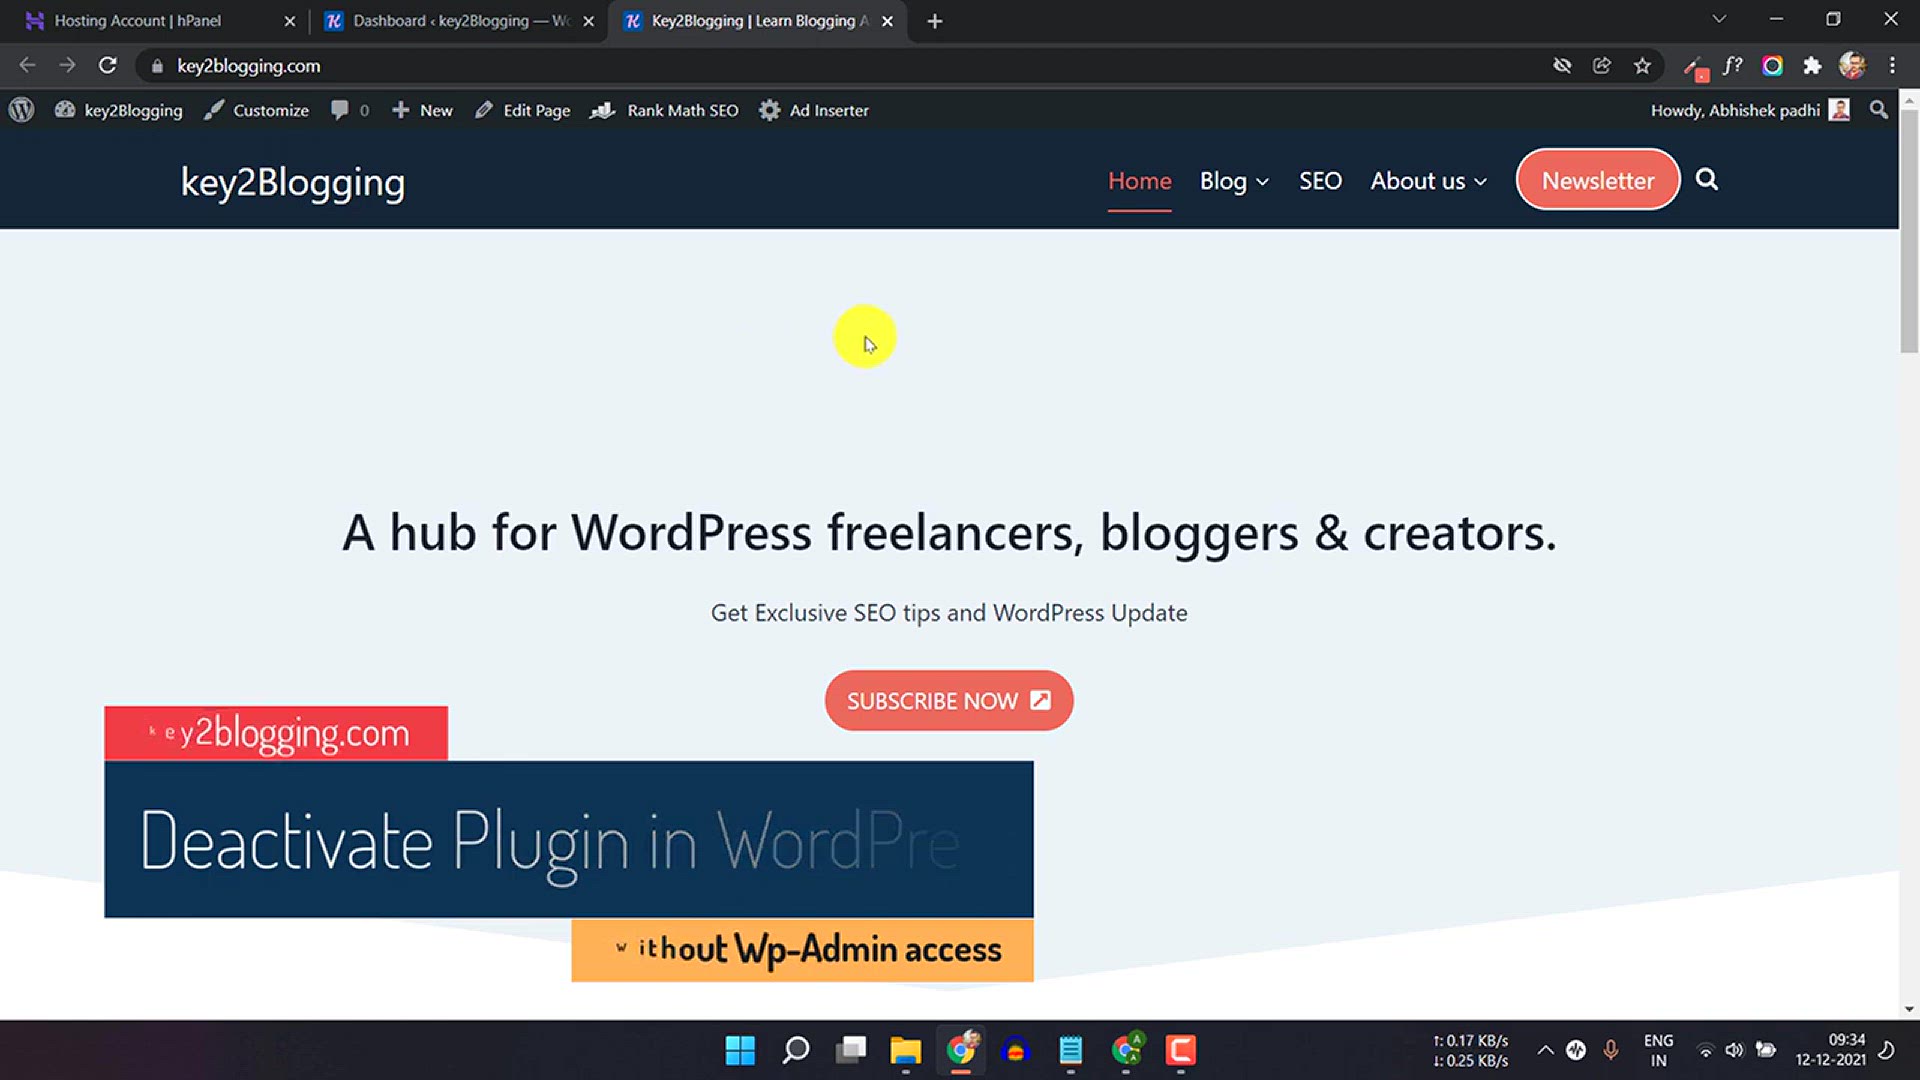This screenshot has width=1920, height=1080.
Task: Open the Windows Start menu
Action: [x=740, y=1050]
